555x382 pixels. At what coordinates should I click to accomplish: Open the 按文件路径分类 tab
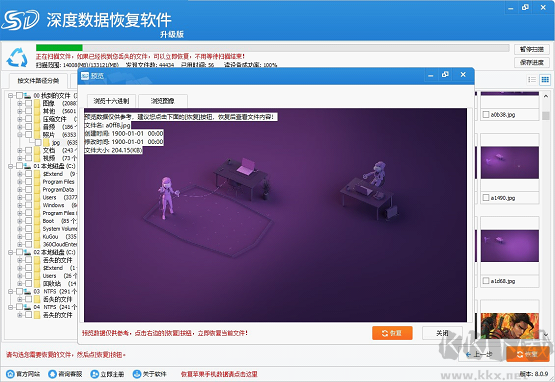pos(39,81)
